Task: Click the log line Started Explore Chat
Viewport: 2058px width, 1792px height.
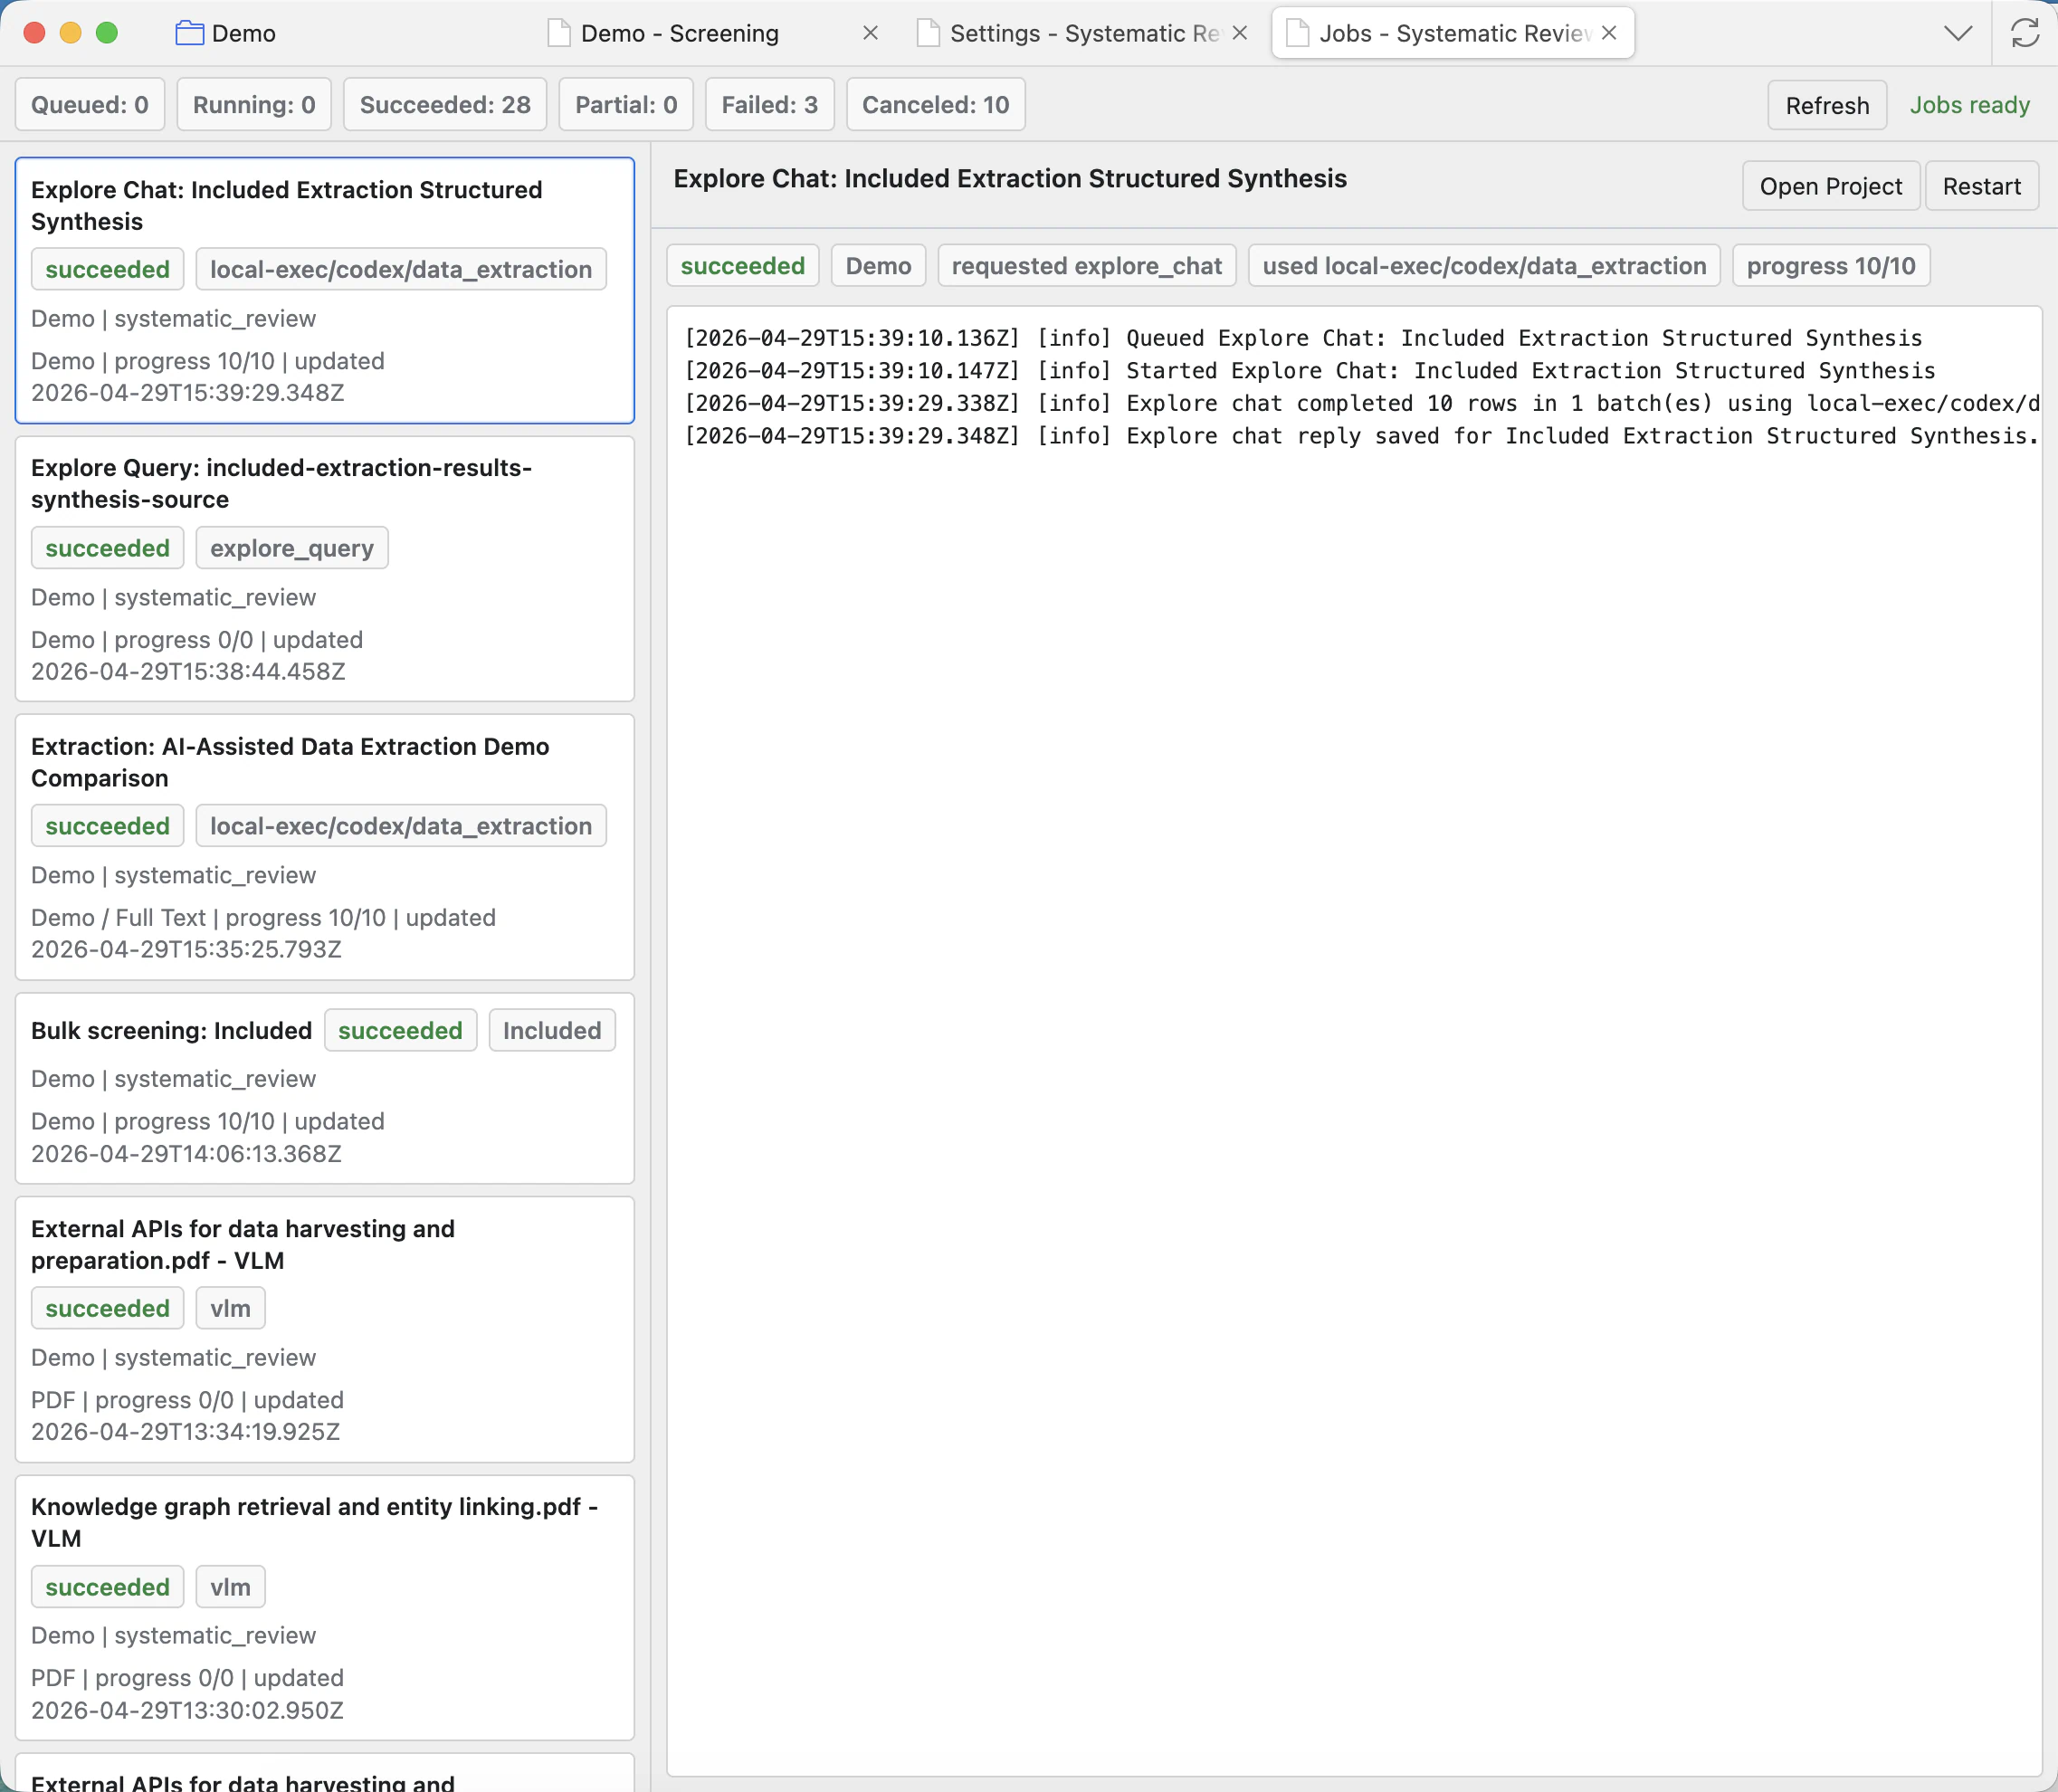Action: [1310, 371]
